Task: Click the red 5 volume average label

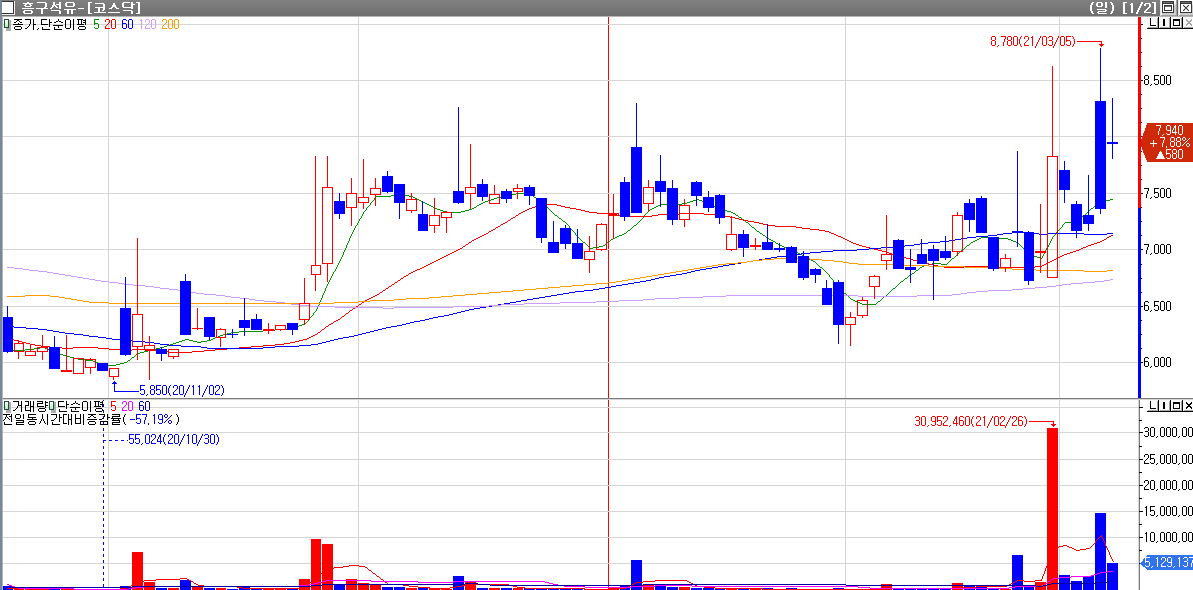Action: tap(114, 407)
